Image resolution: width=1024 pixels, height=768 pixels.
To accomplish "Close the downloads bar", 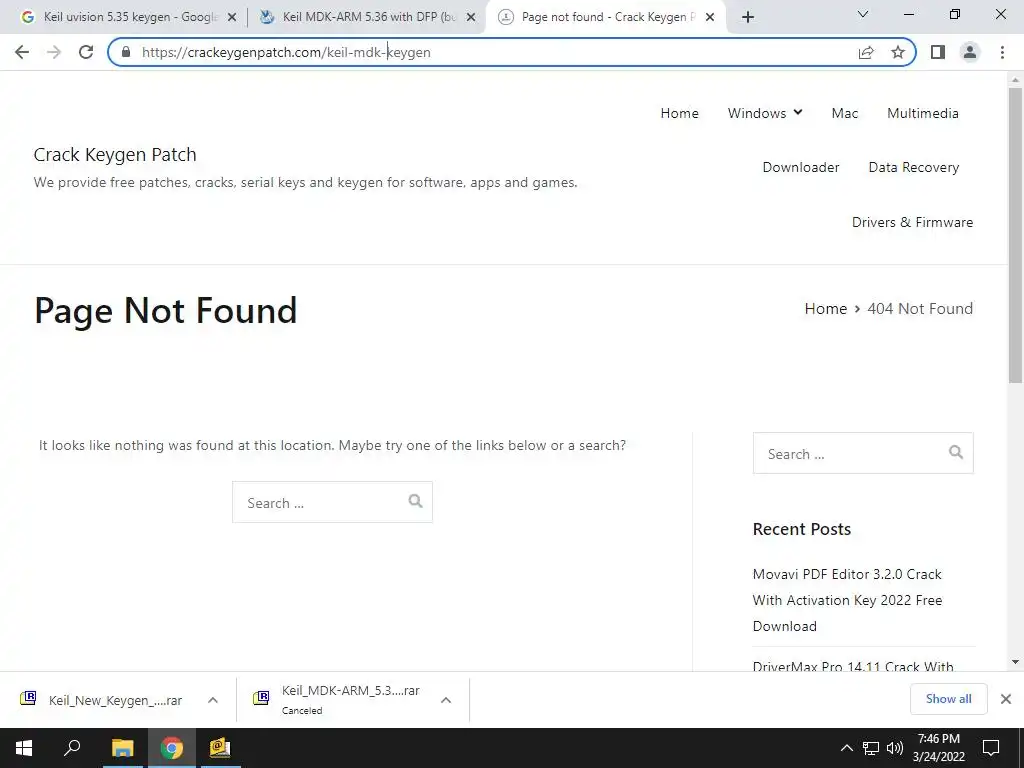I will tap(1006, 699).
